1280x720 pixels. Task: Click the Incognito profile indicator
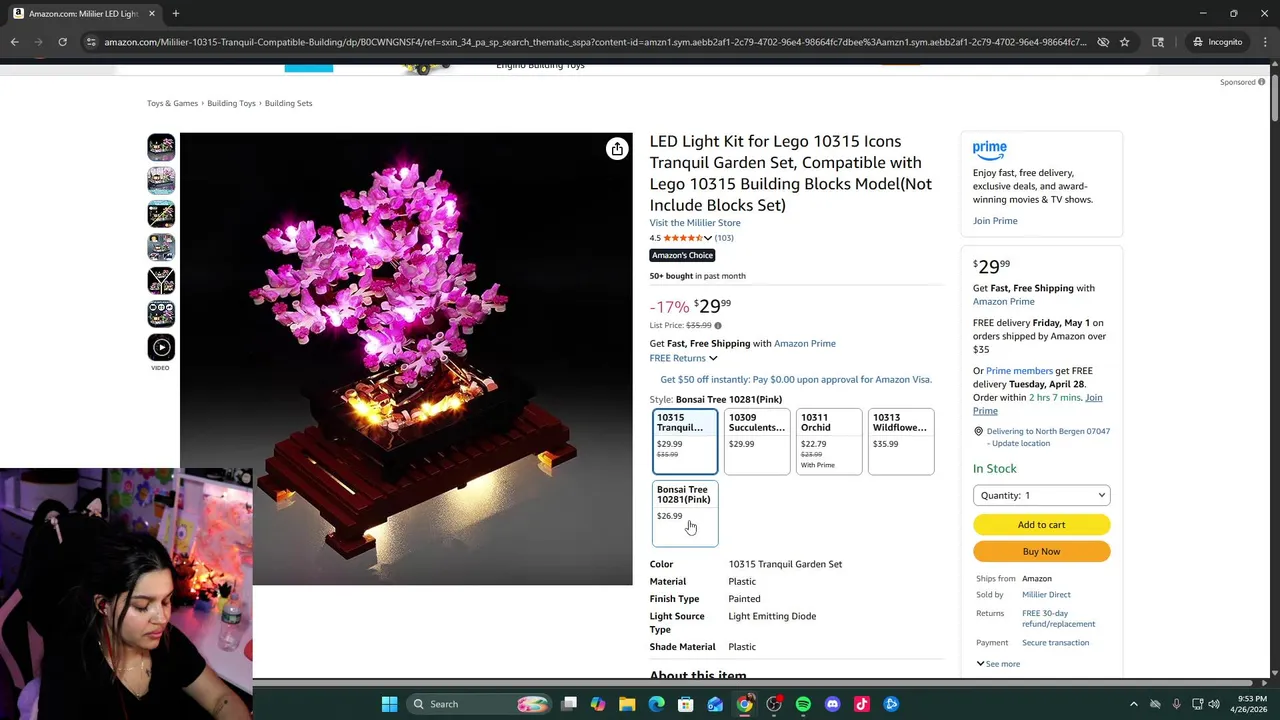click(x=1217, y=42)
